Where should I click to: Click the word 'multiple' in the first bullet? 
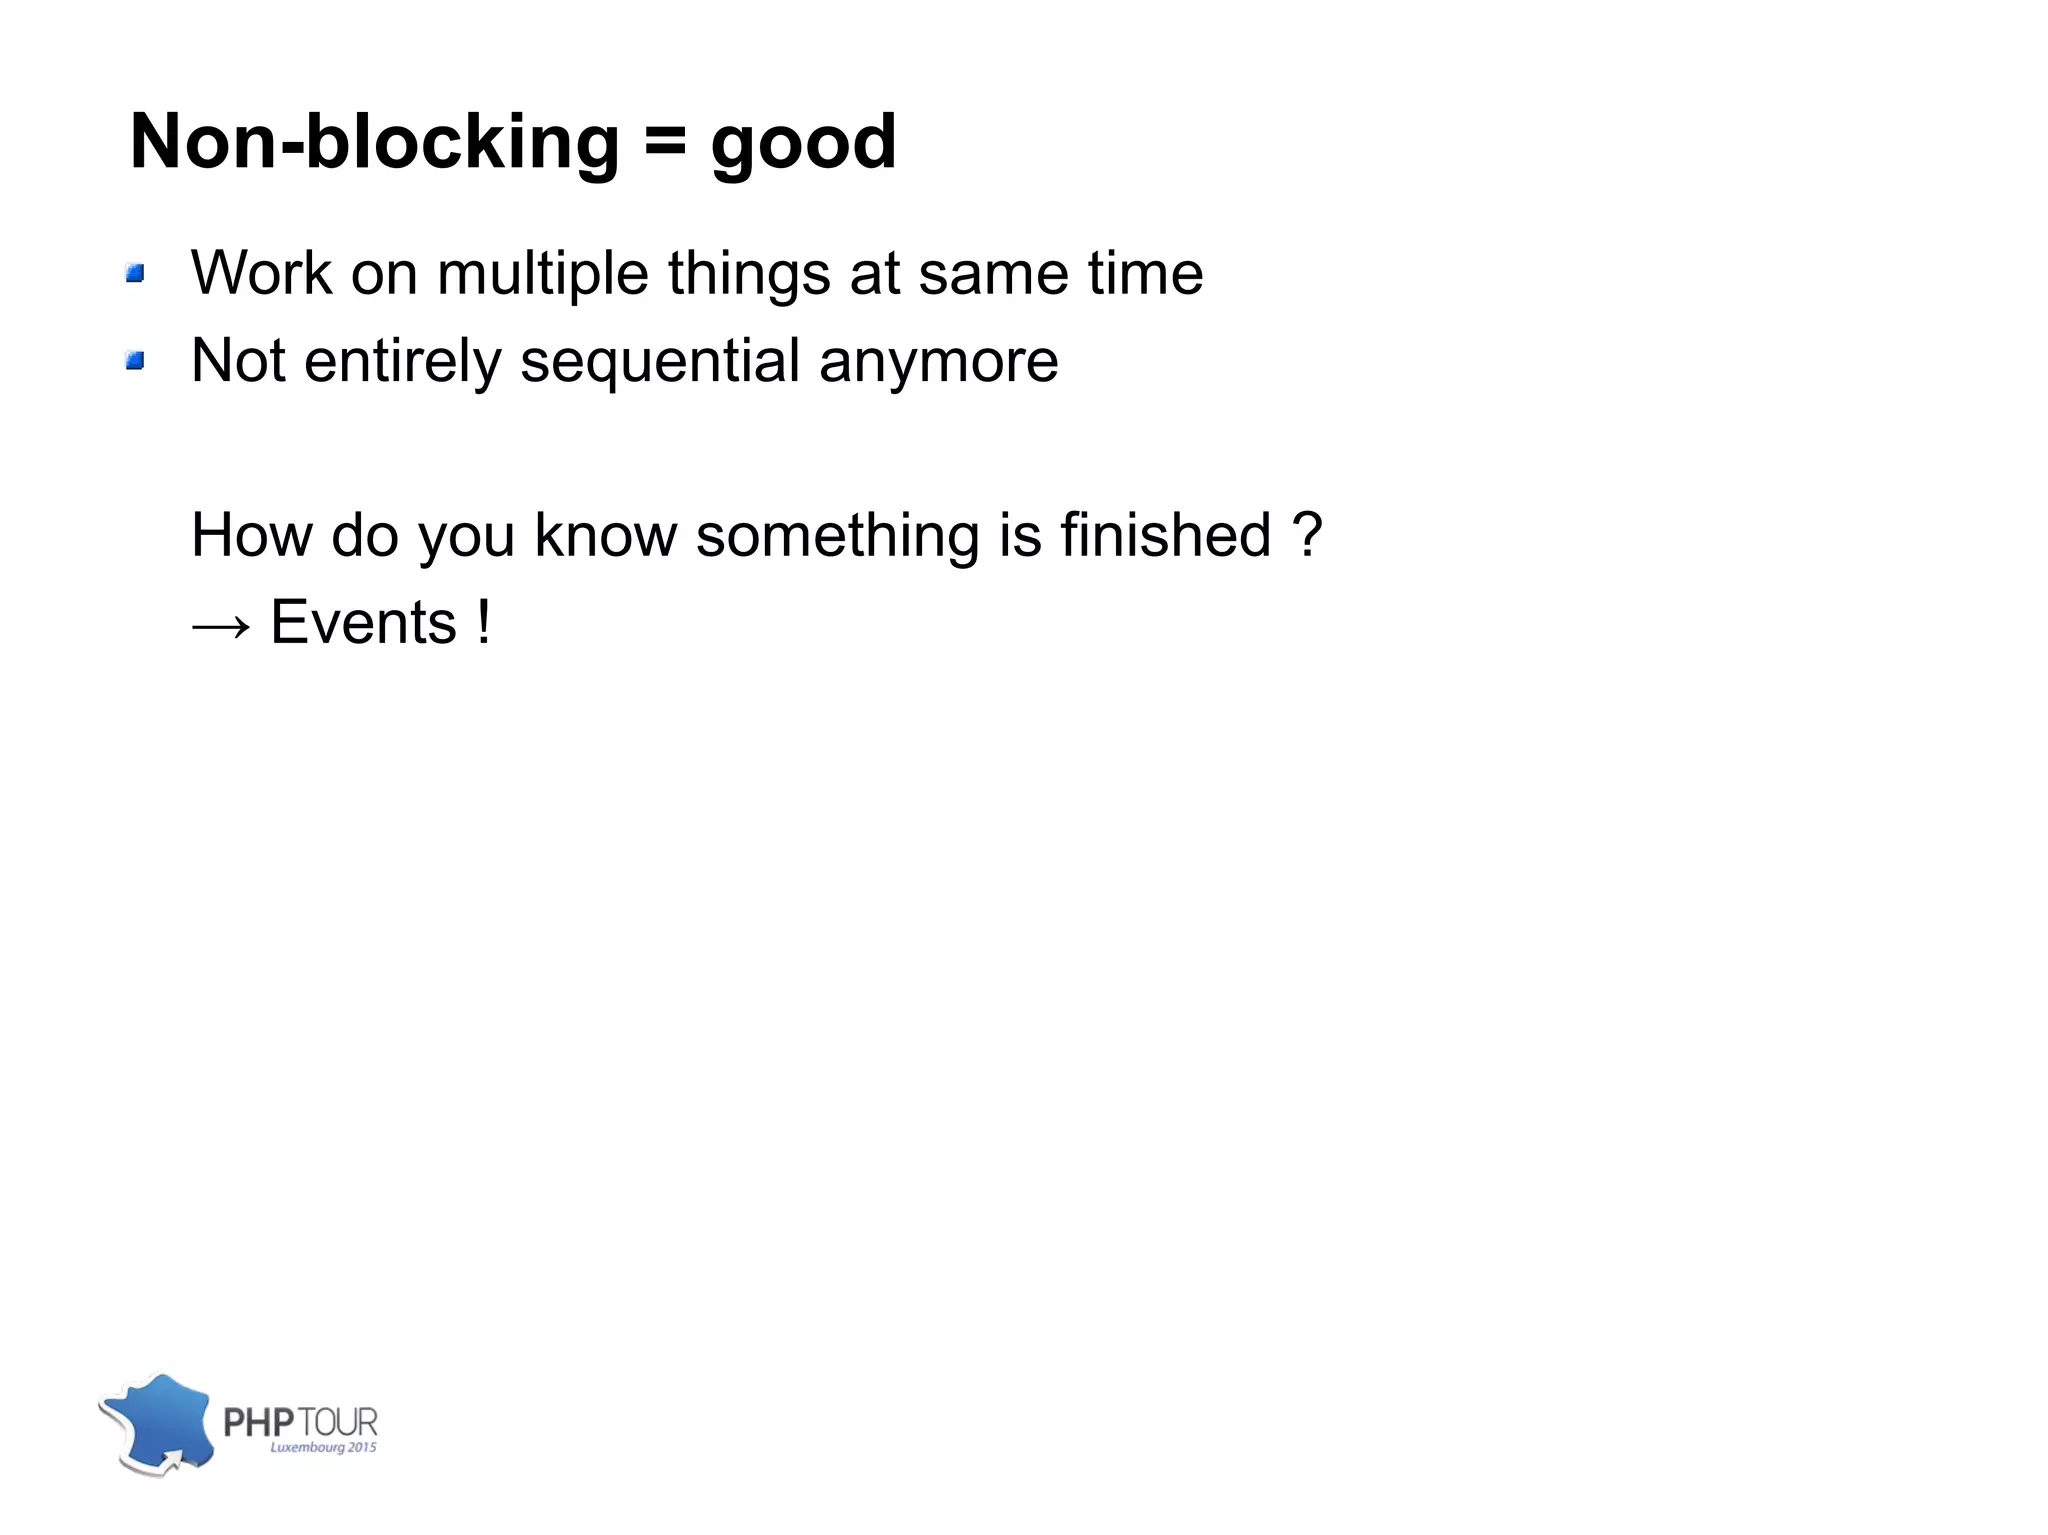click(543, 274)
